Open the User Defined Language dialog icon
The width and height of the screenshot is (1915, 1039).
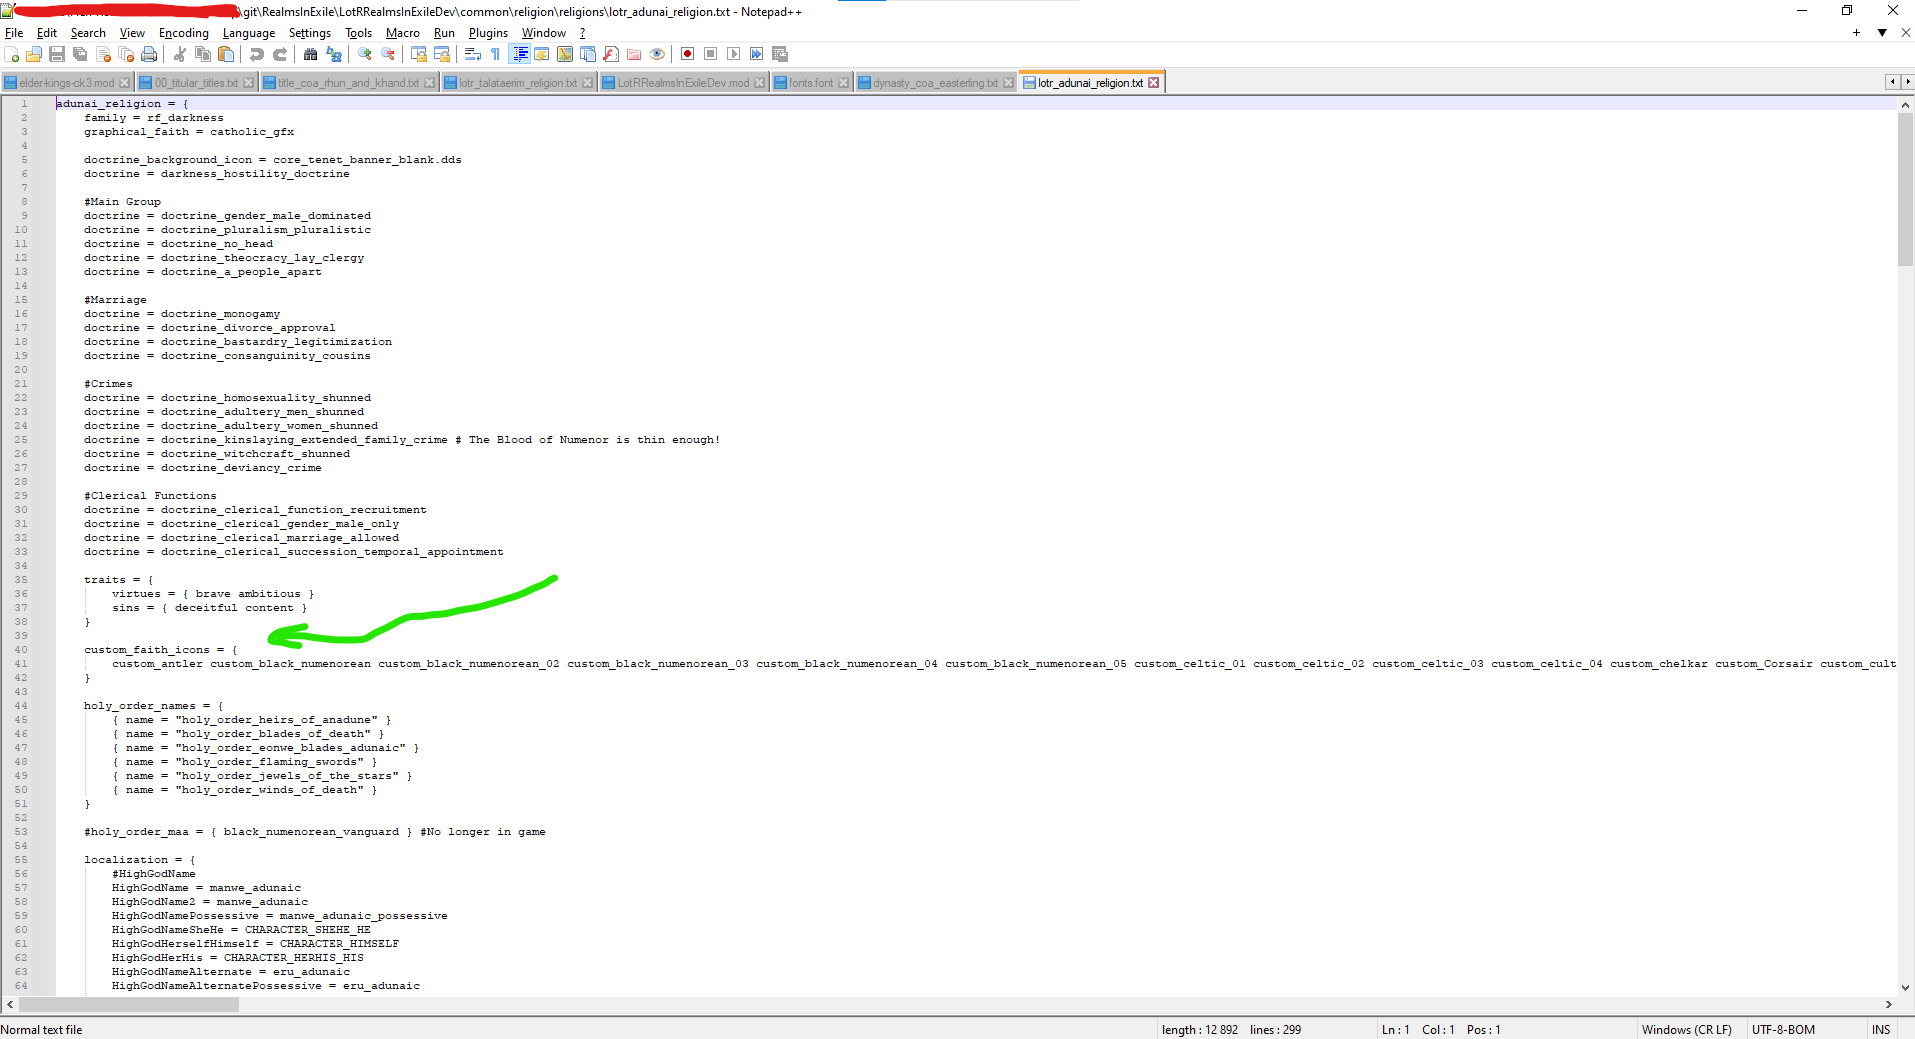coord(542,54)
